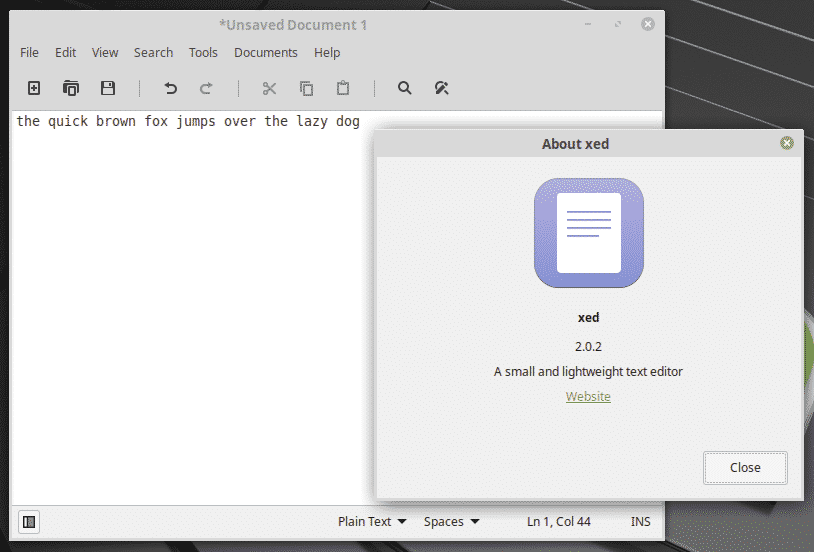
Task: Click the Open file toolbar icon
Action: pos(71,88)
